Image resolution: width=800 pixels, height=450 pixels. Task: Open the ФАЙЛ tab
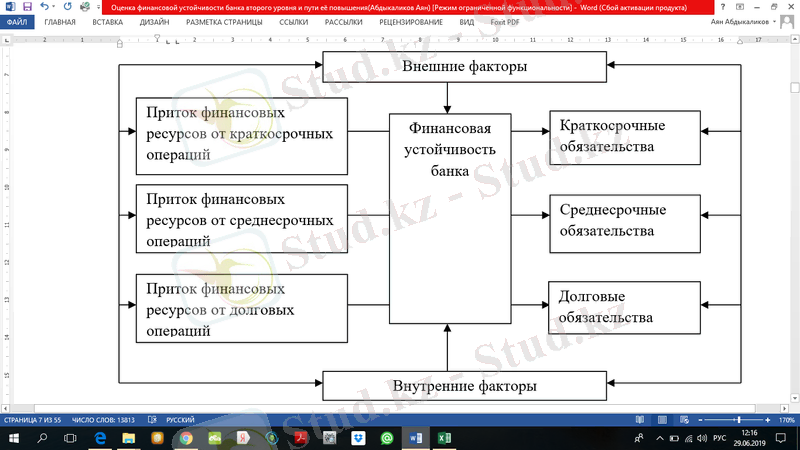17,21
